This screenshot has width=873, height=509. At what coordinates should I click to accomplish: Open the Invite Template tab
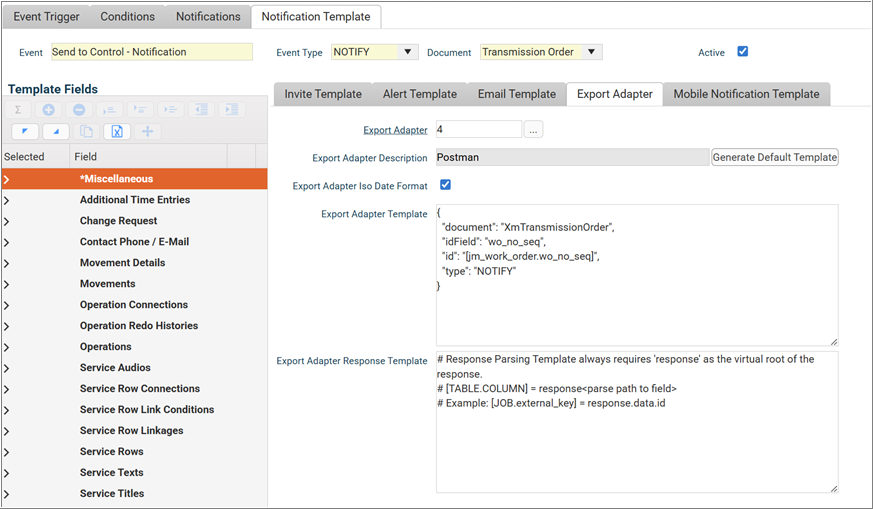pos(323,94)
